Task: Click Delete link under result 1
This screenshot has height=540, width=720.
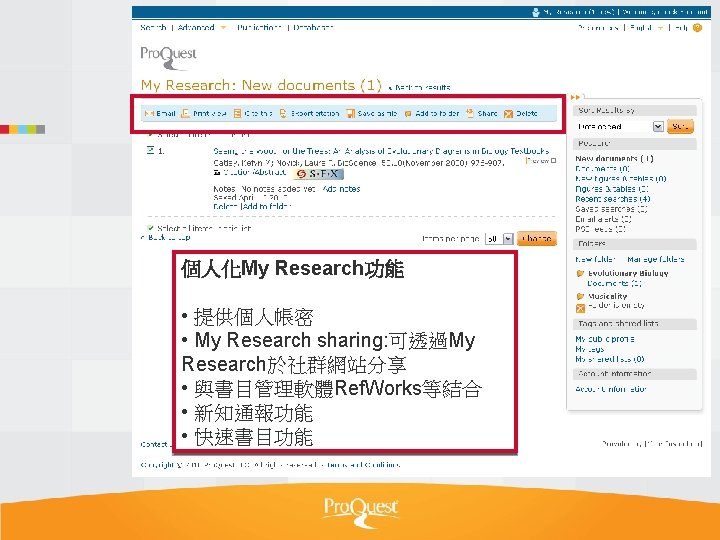Action: tap(225, 207)
